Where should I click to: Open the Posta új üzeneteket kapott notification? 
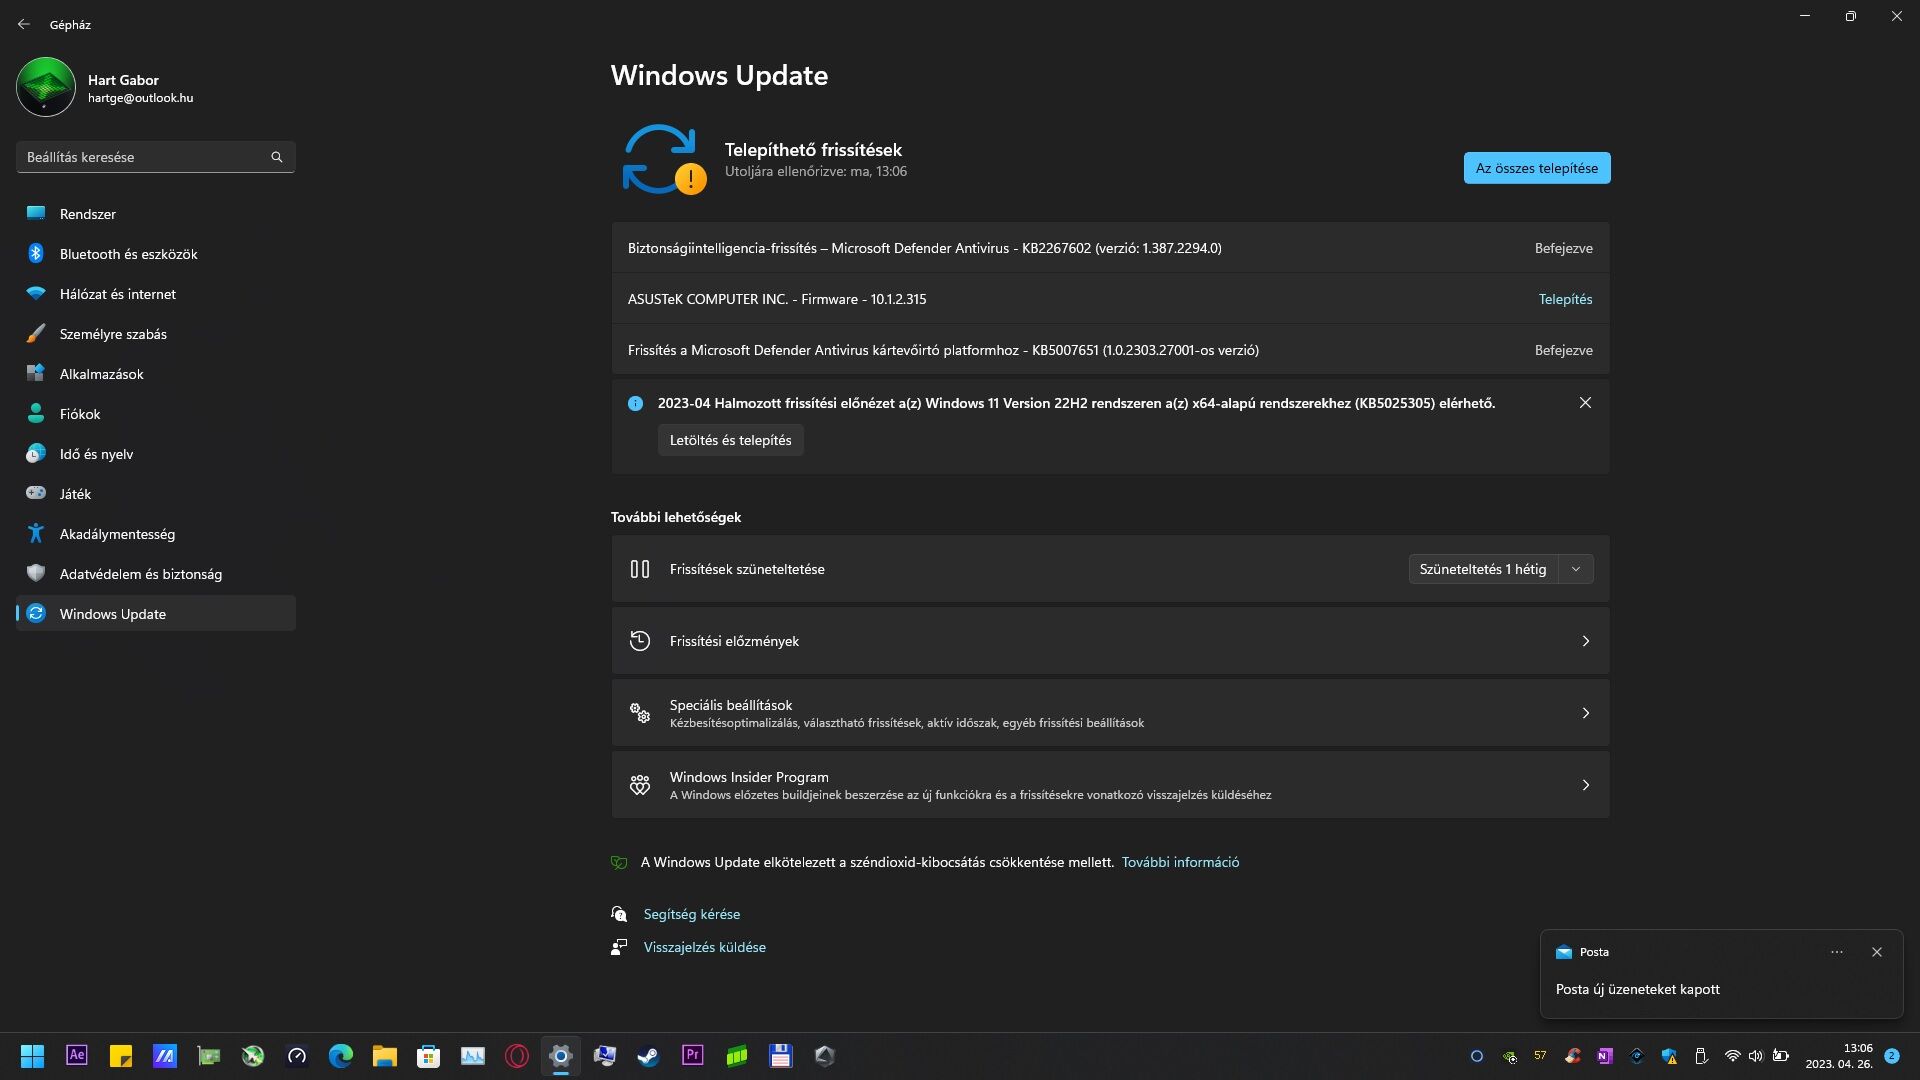[1721, 975]
